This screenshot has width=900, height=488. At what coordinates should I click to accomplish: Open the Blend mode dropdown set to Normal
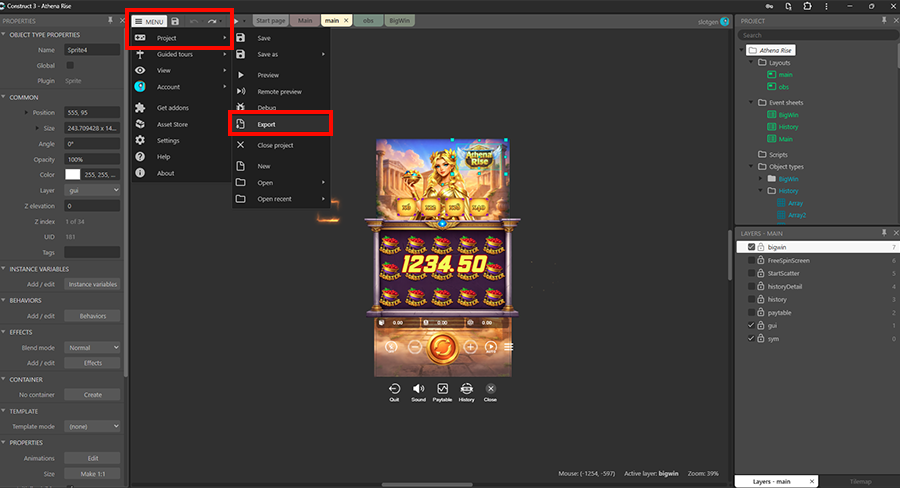pos(92,348)
